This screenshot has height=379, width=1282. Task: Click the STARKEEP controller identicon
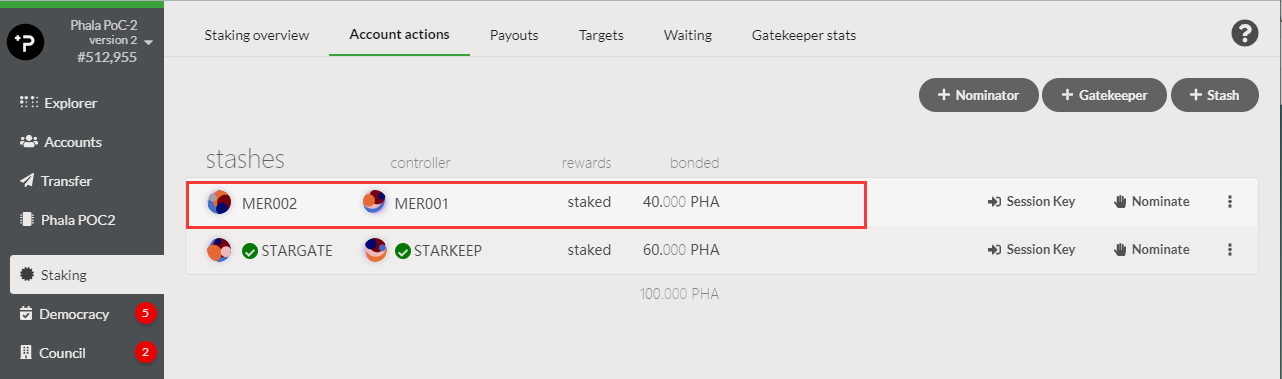tap(376, 250)
